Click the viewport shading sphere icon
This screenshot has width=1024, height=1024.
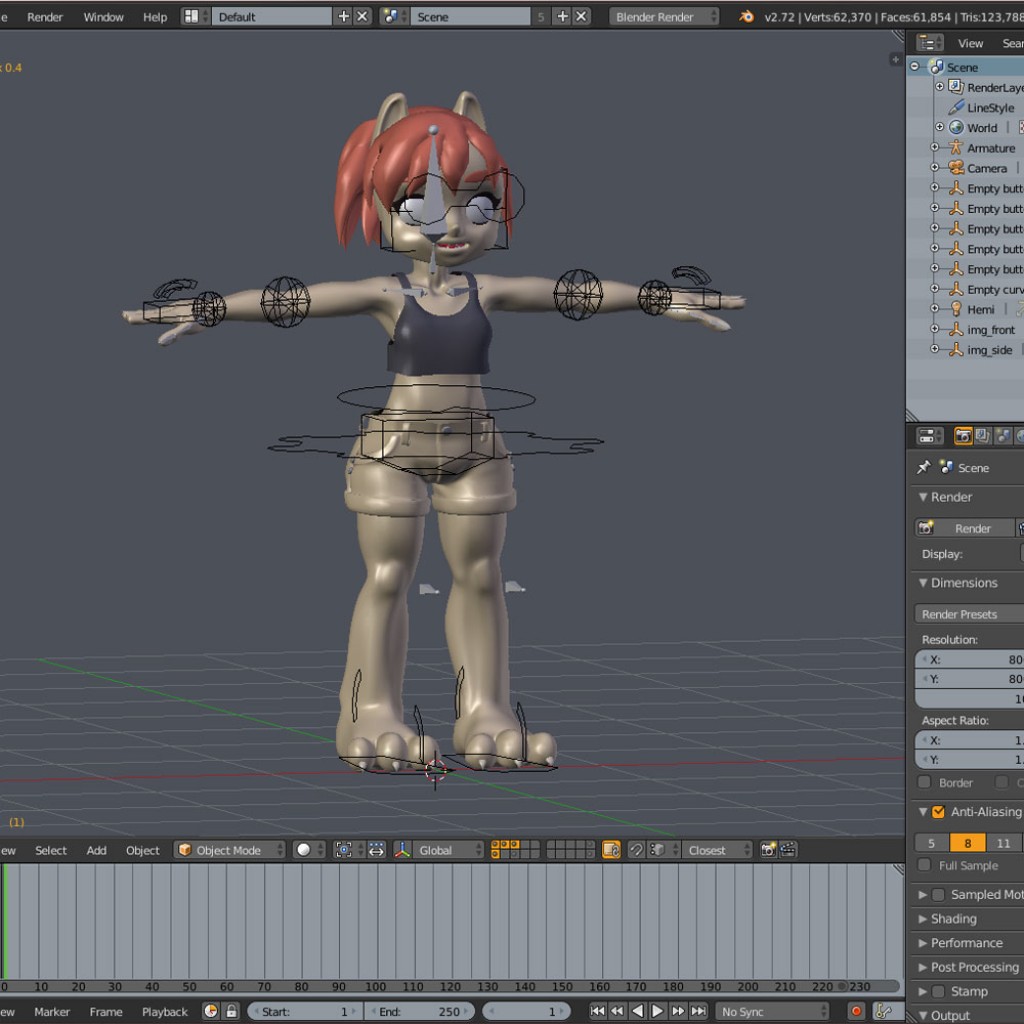(305, 849)
